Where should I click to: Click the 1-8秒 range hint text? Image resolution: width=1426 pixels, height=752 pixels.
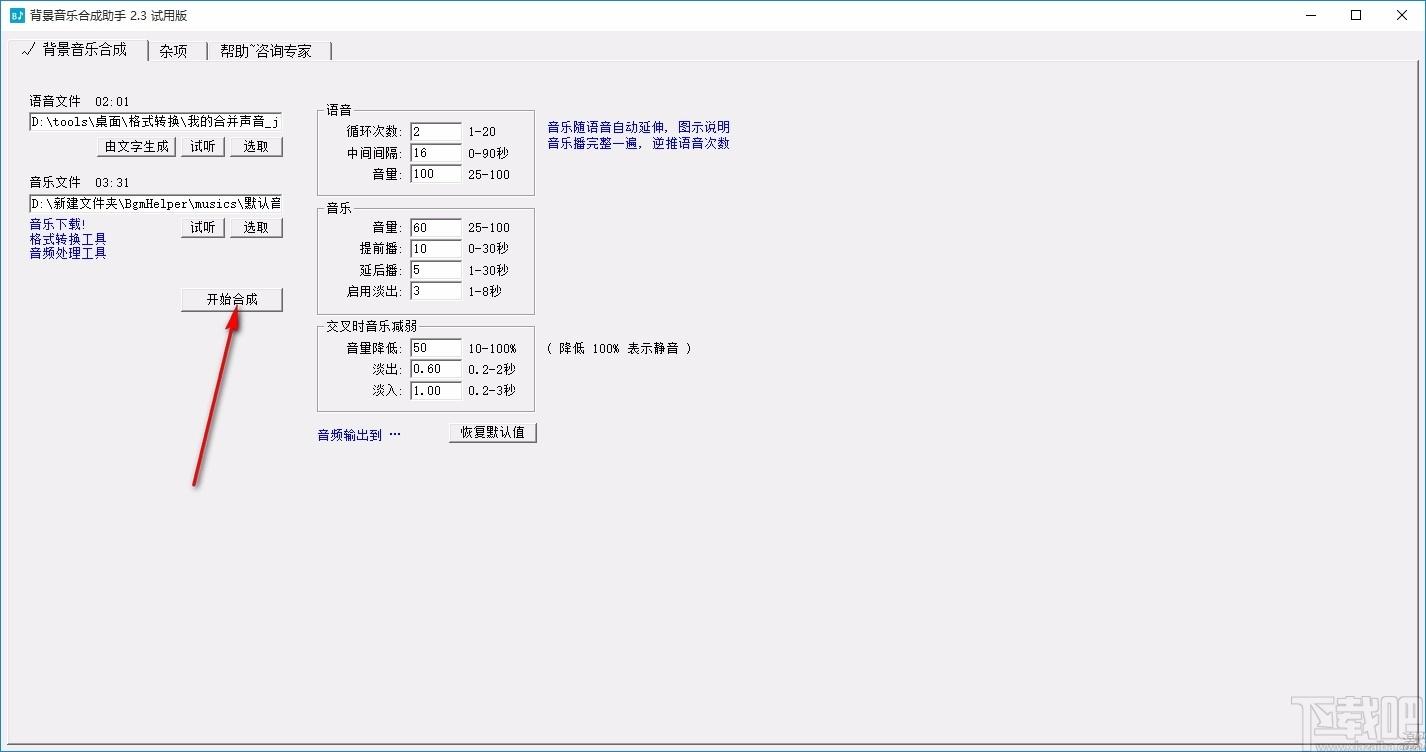(485, 291)
